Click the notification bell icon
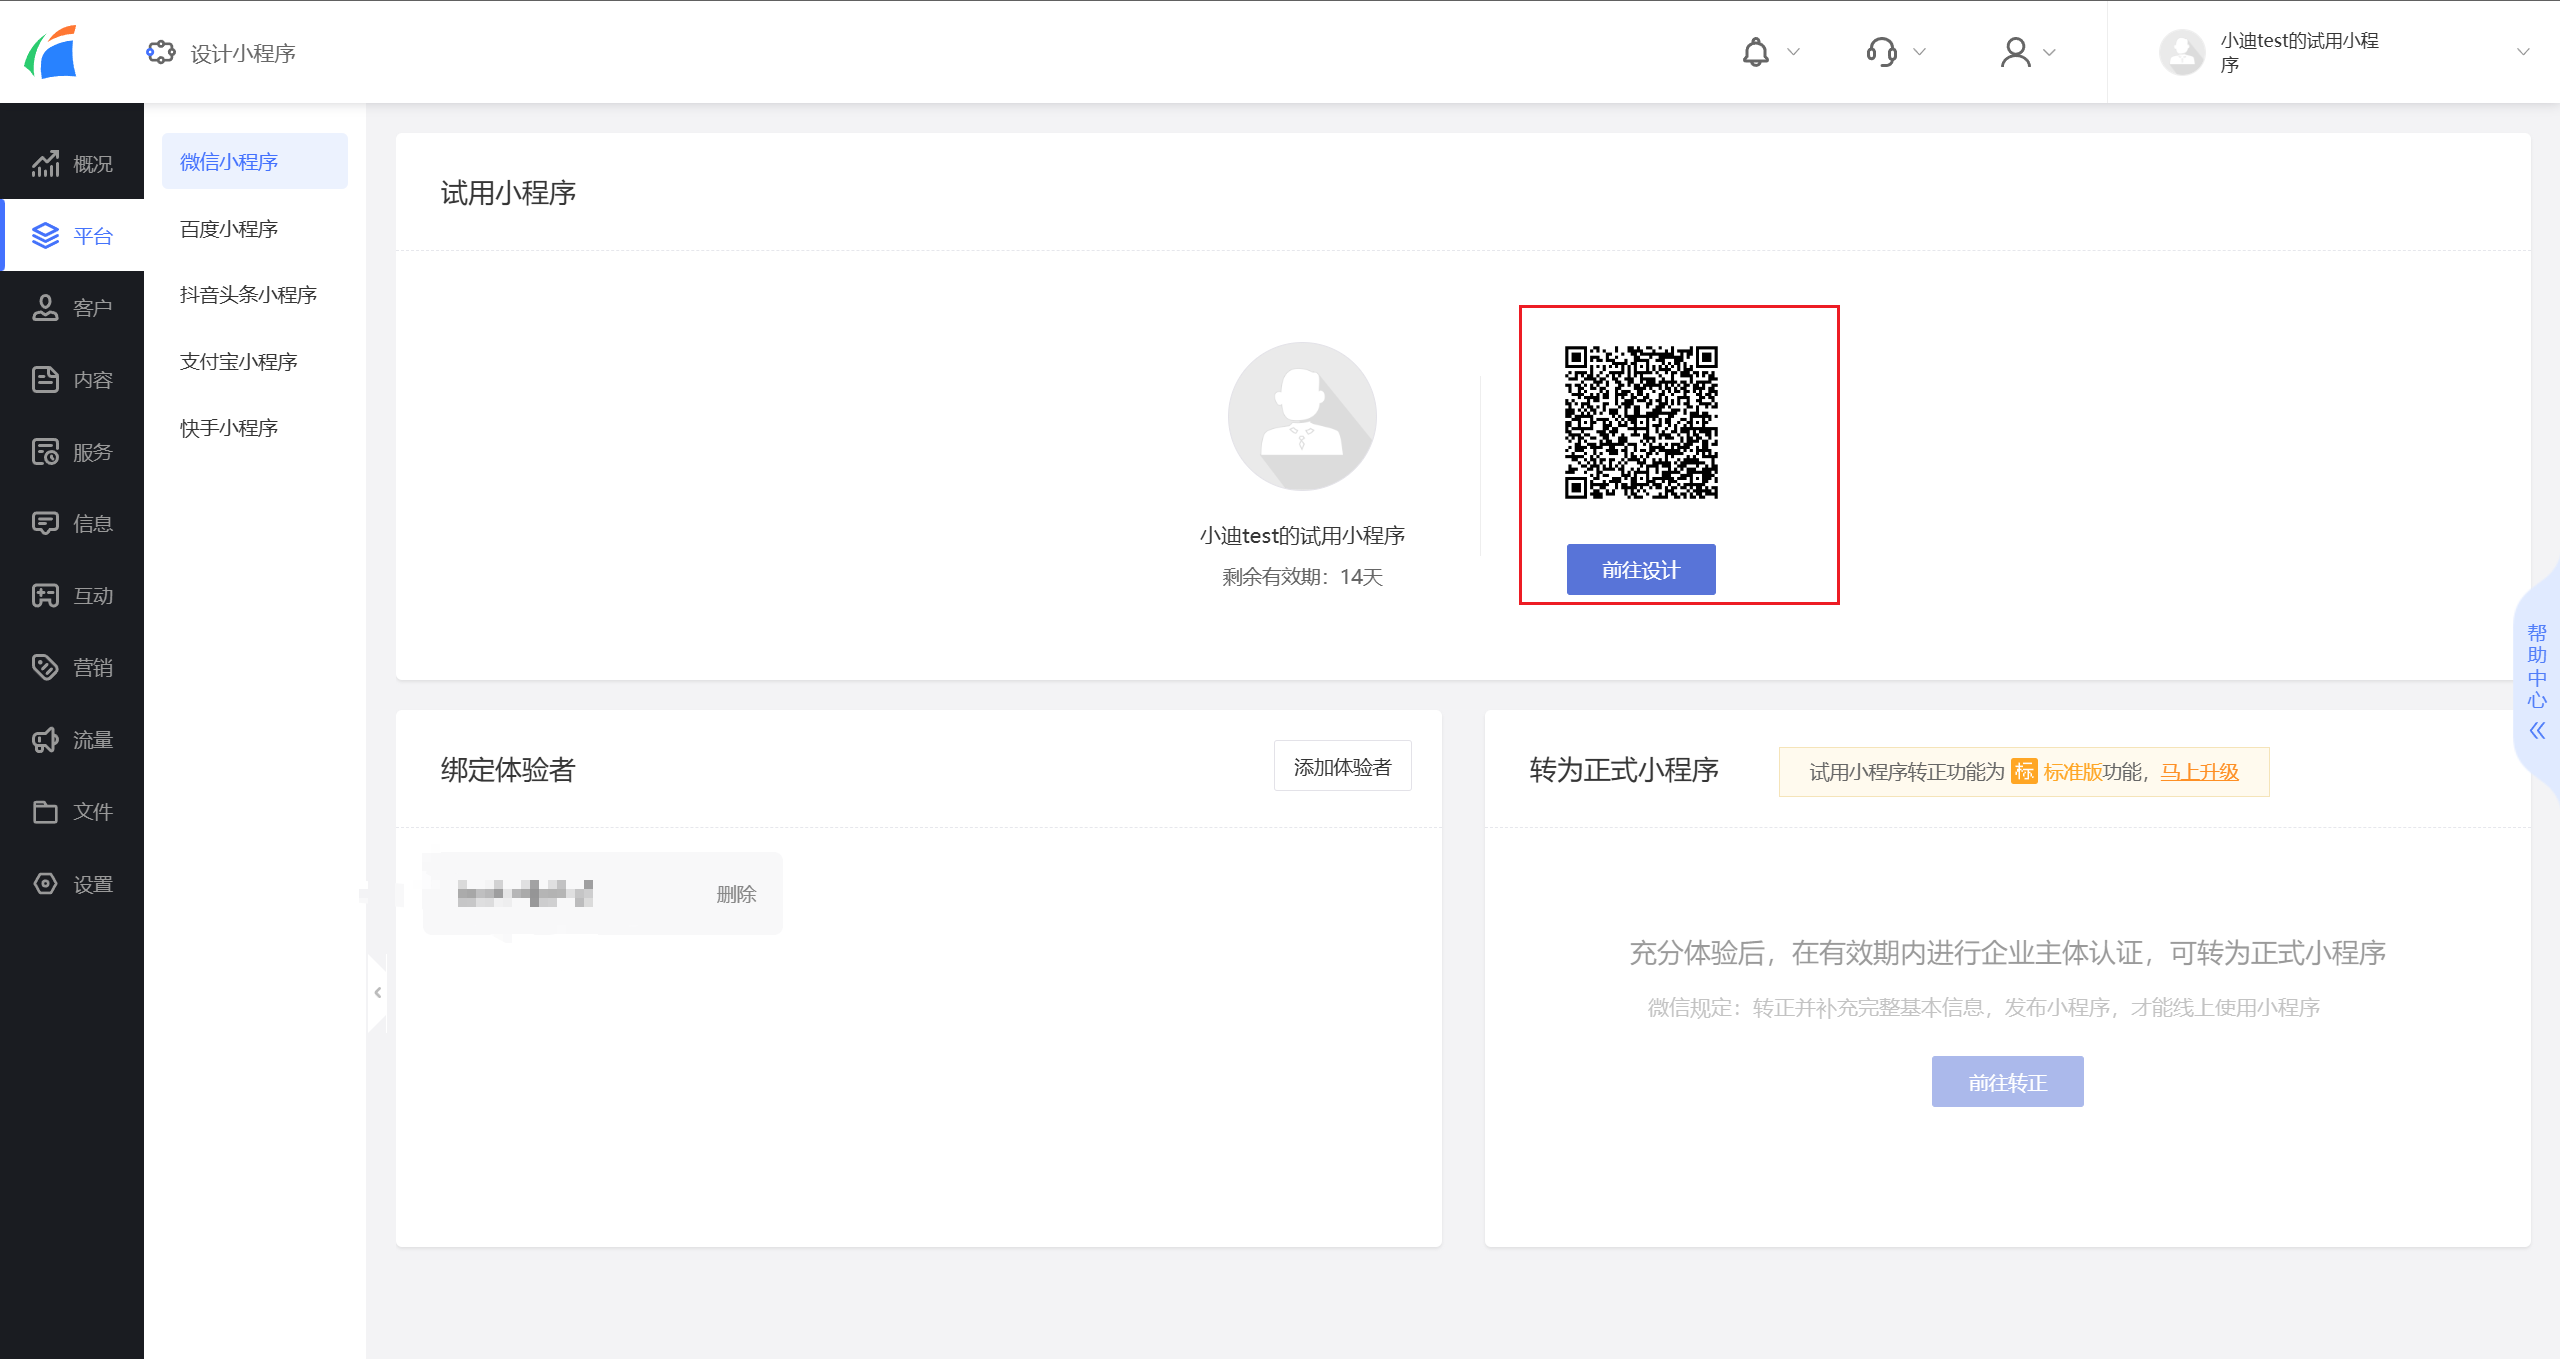2560x1359 pixels. point(1755,52)
